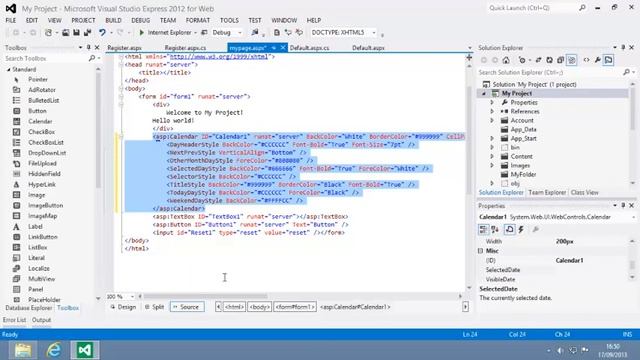640x360 pixels.
Task: Switch to Source view
Action: coord(187,307)
